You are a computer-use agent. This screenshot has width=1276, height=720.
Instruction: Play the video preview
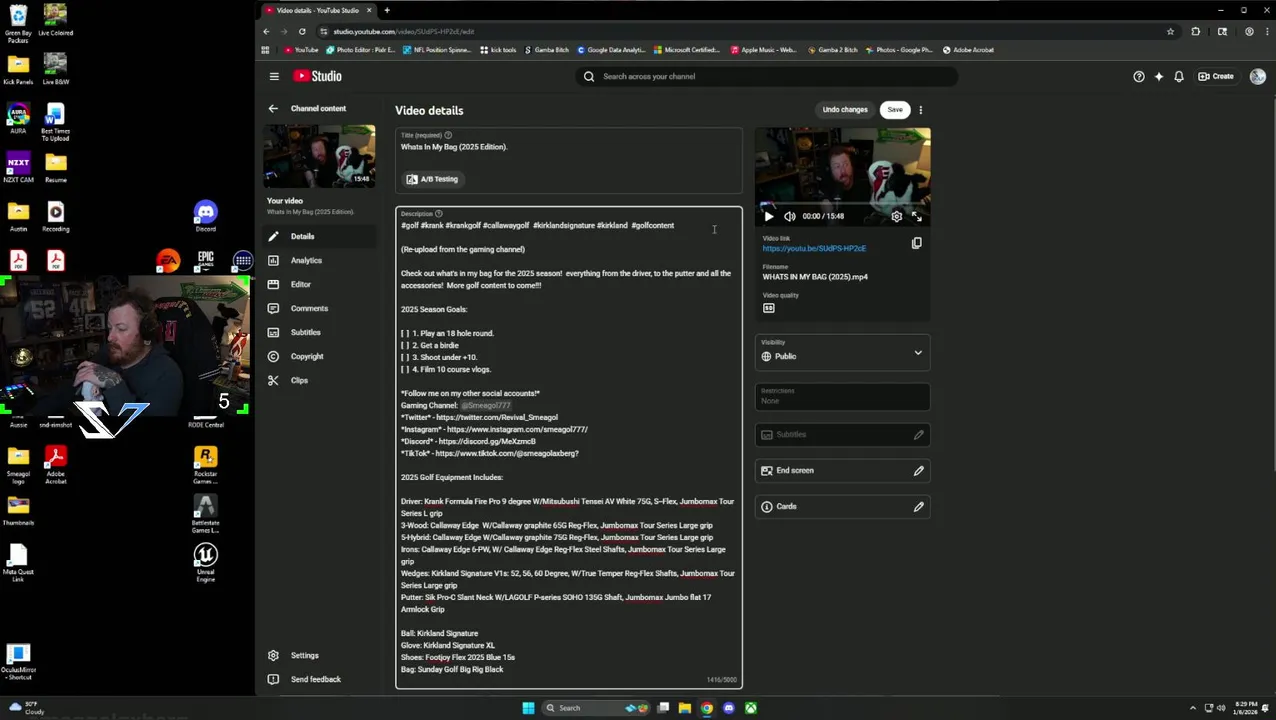click(x=768, y=216)
